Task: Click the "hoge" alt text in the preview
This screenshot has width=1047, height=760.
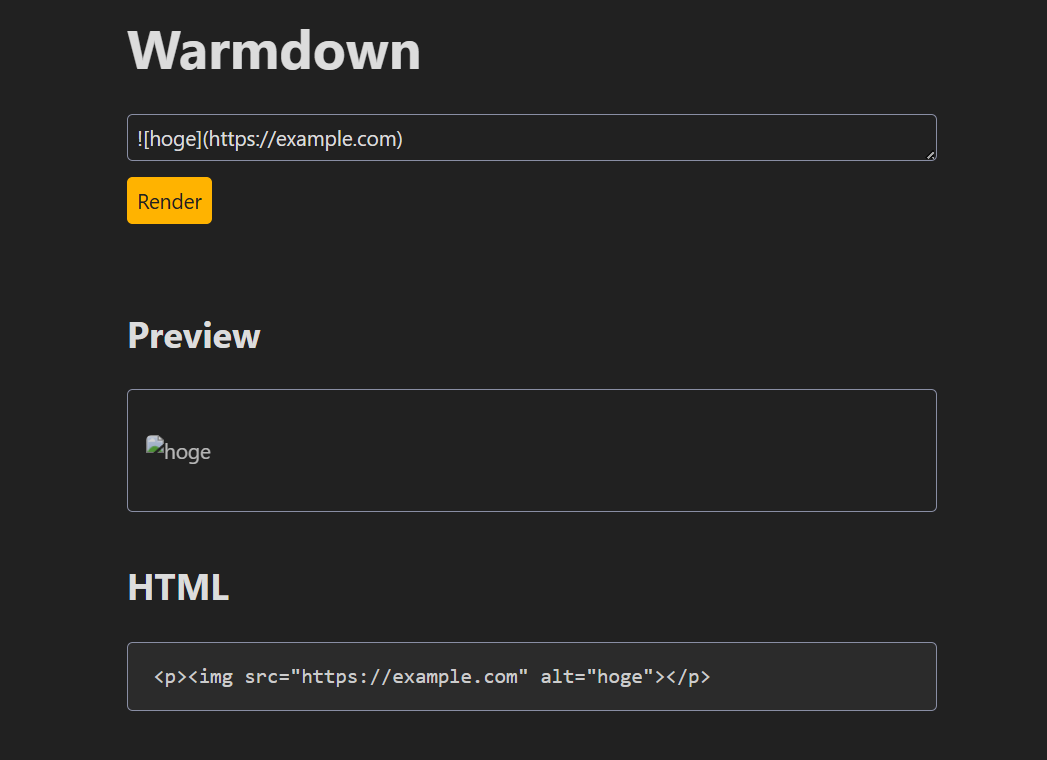Action: [187, 452]
